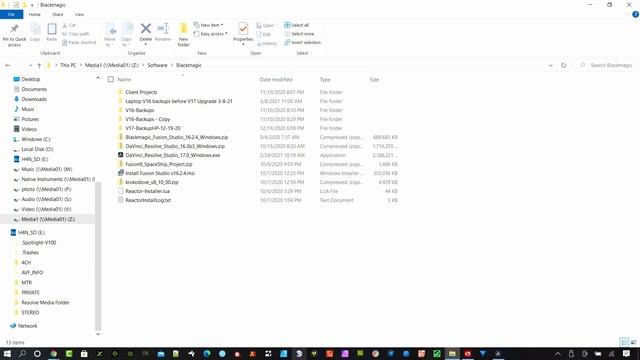Open Downloads in navigation pane
Screen dimensions: 640x360
(x=34, y=99)
